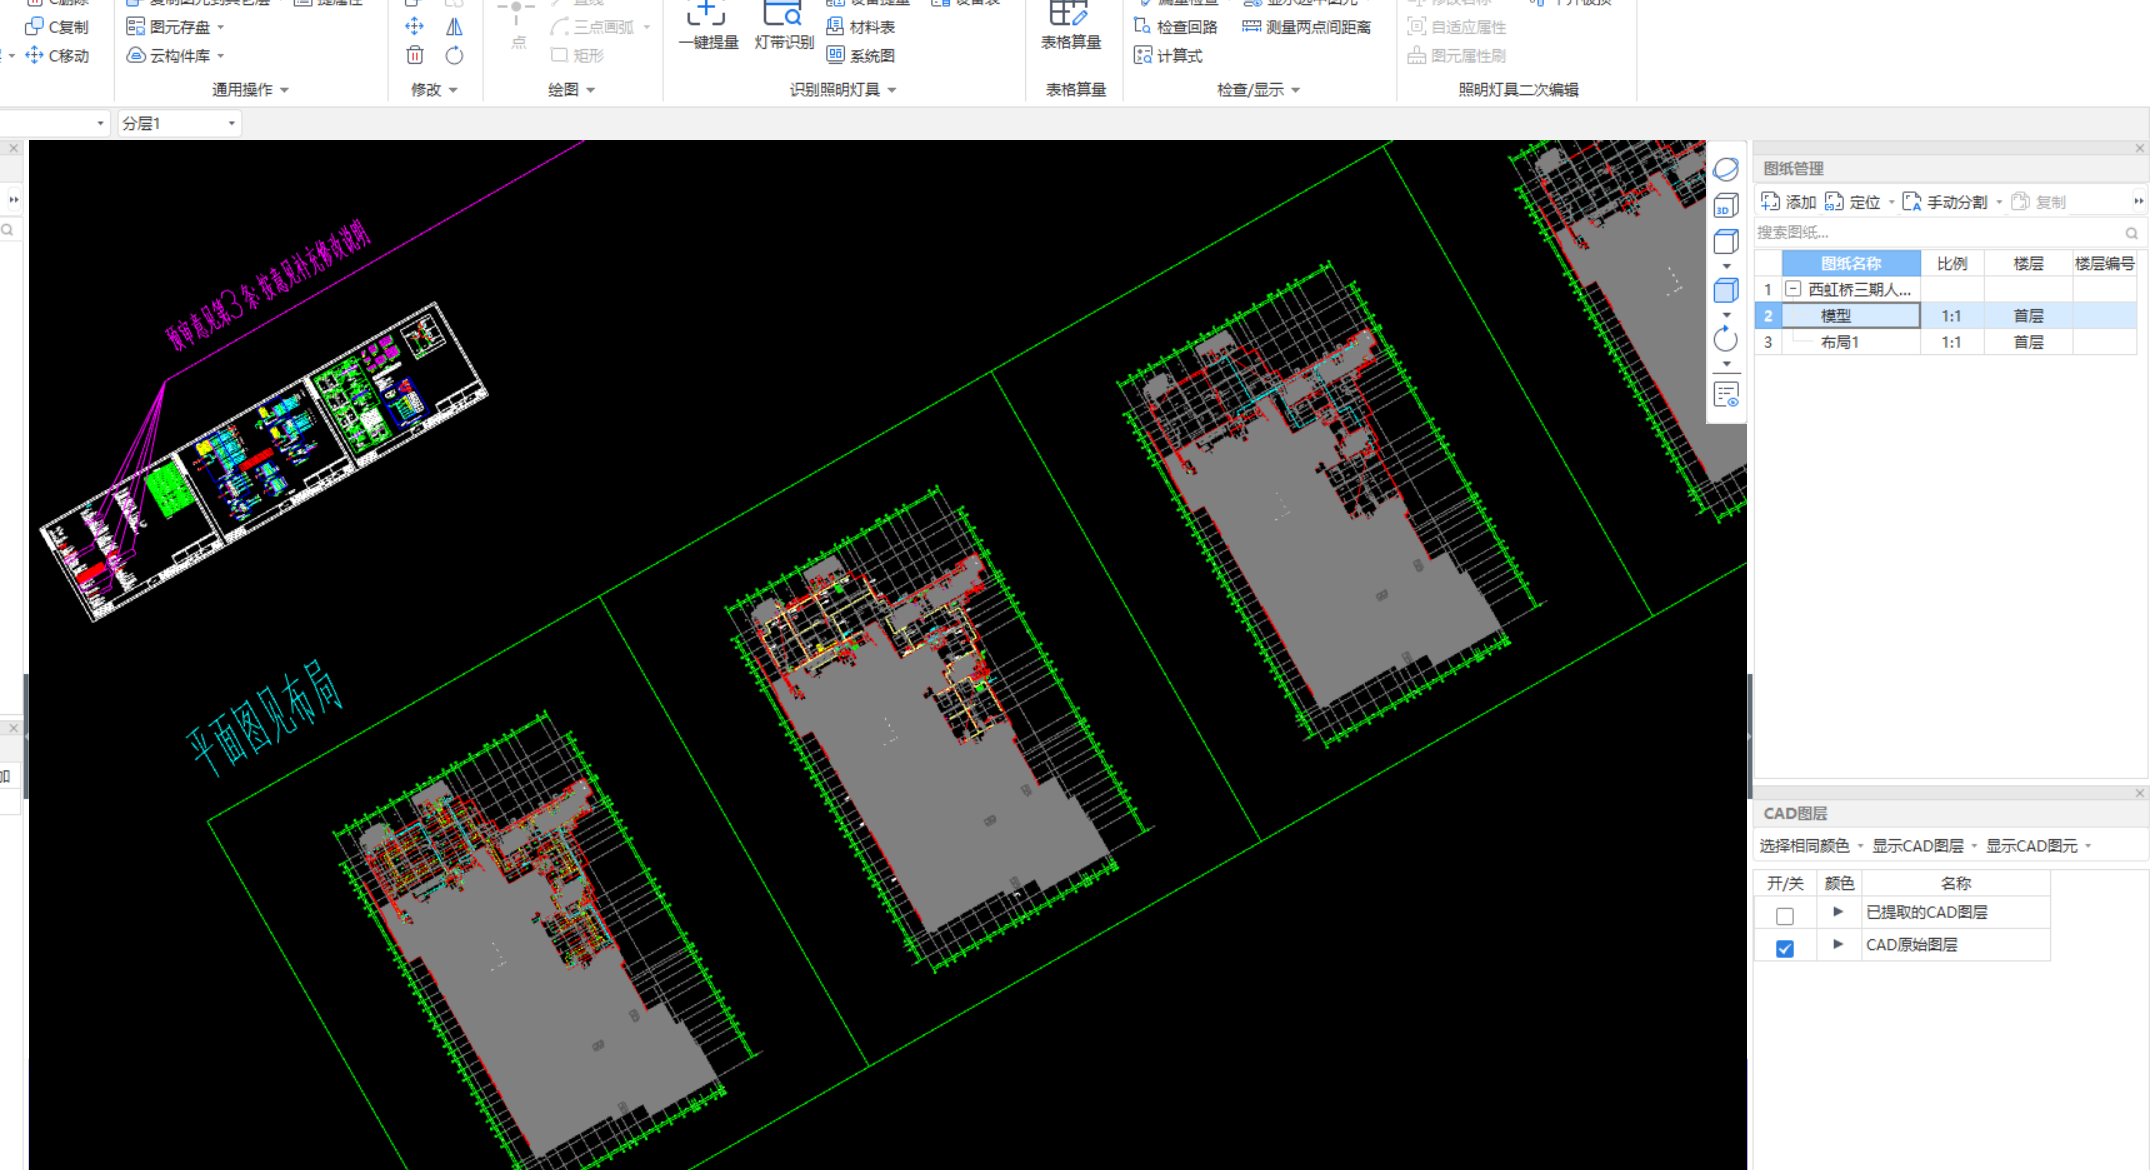
Task: Click the 灯带识别 tool
Action: pyautogui.click(x=784, y=26)
